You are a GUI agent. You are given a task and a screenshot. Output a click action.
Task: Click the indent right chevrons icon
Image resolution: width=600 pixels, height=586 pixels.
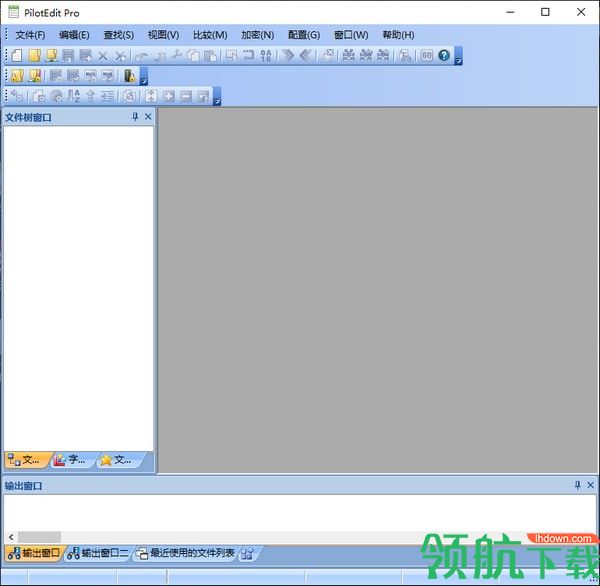click(288, 56)
